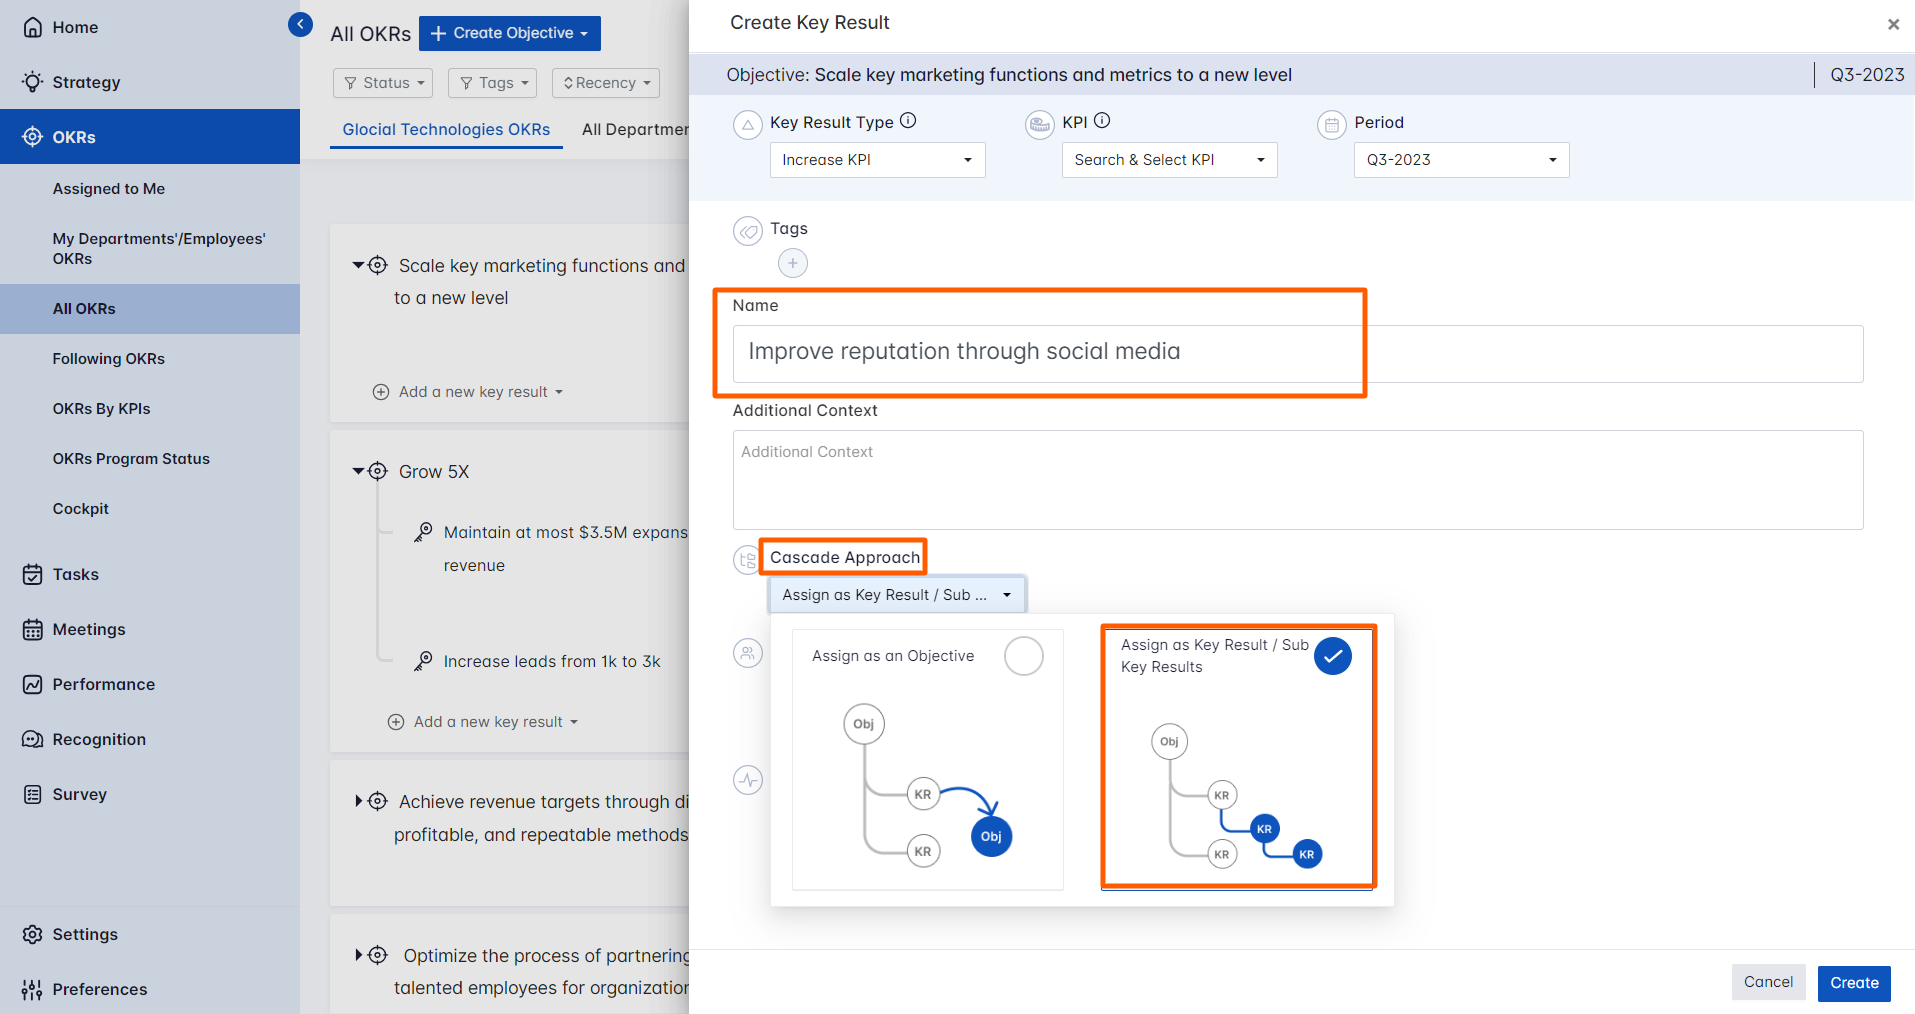The height and width of the screenshot is (1014, 1915).
Task: Click the Additional Context text area
Action: [x=1297, y=480]
